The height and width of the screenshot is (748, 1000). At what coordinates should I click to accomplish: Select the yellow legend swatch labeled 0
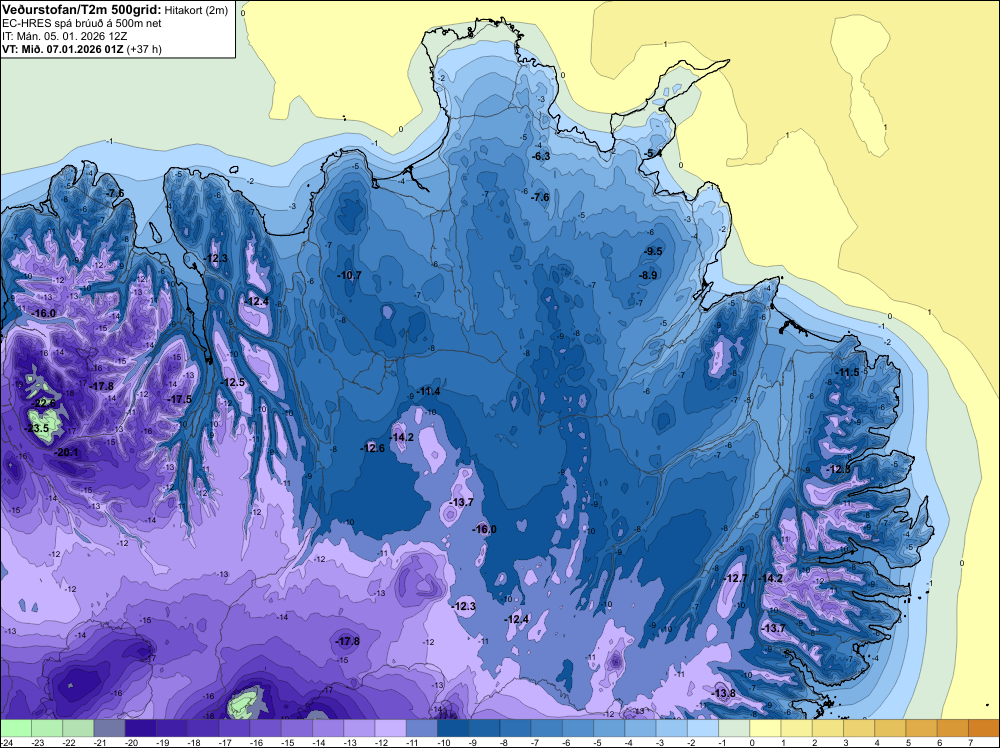click(x=765, y=728)
